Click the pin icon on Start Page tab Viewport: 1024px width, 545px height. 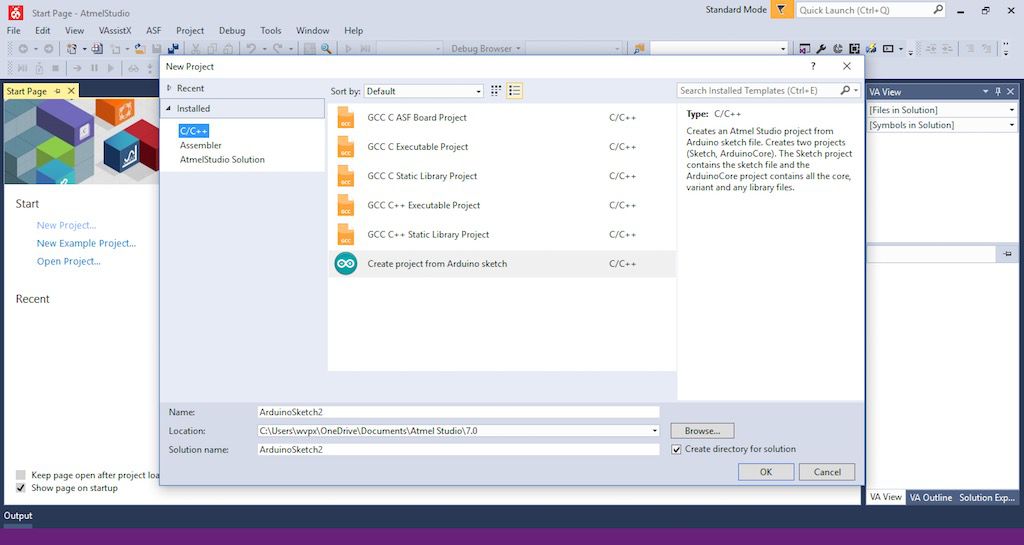coord(58,91)
